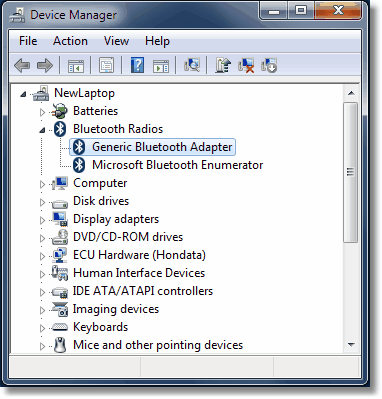Screen dimensions: 382x399
Task: Click the Generic Bluetooth Adapter Bluetooth icon
Action: (79, 147)
